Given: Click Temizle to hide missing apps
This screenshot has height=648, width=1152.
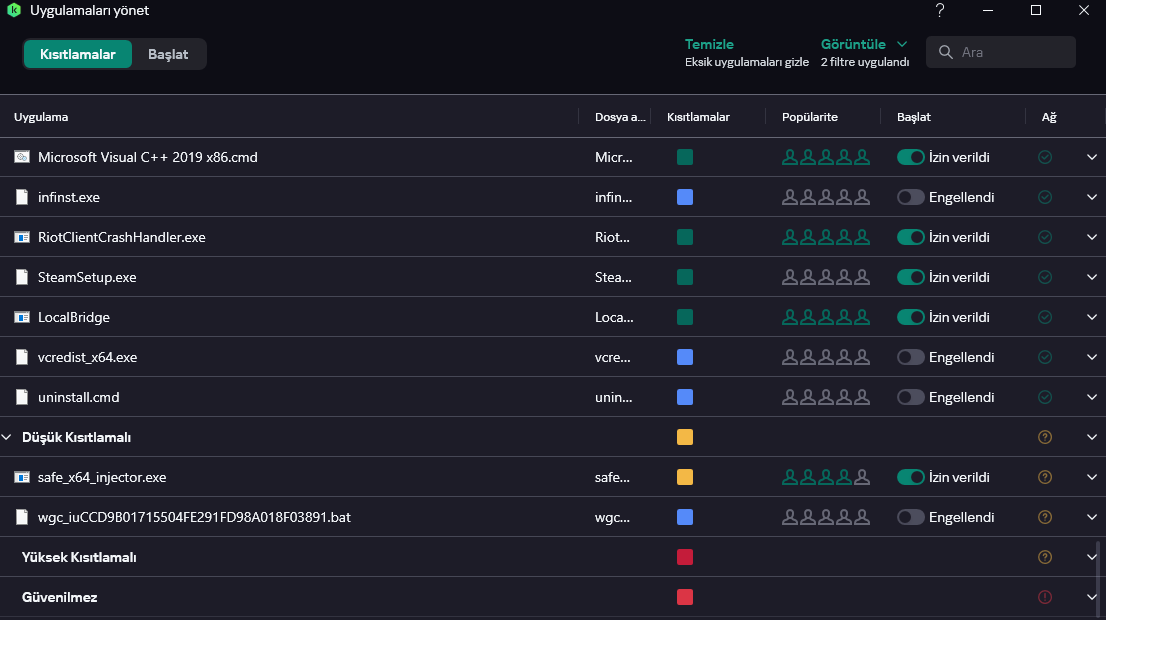Looking at the screenshot, I should pyautogui.click(x=709, y=45).
